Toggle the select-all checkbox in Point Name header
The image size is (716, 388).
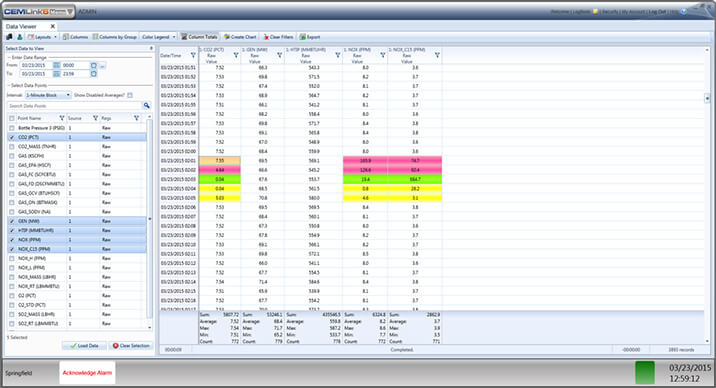11,118
